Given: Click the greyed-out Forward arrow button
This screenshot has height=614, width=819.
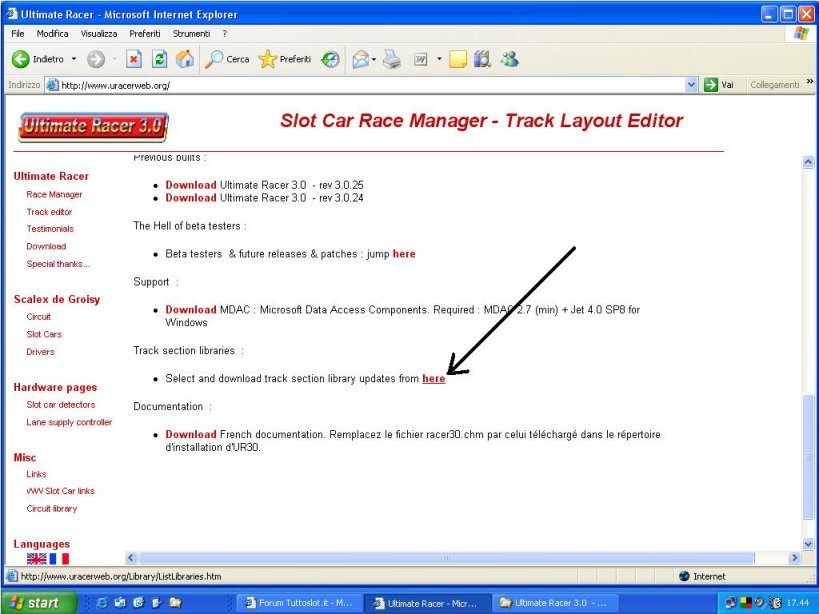Looking at the screenshot, I should (96, 59).
